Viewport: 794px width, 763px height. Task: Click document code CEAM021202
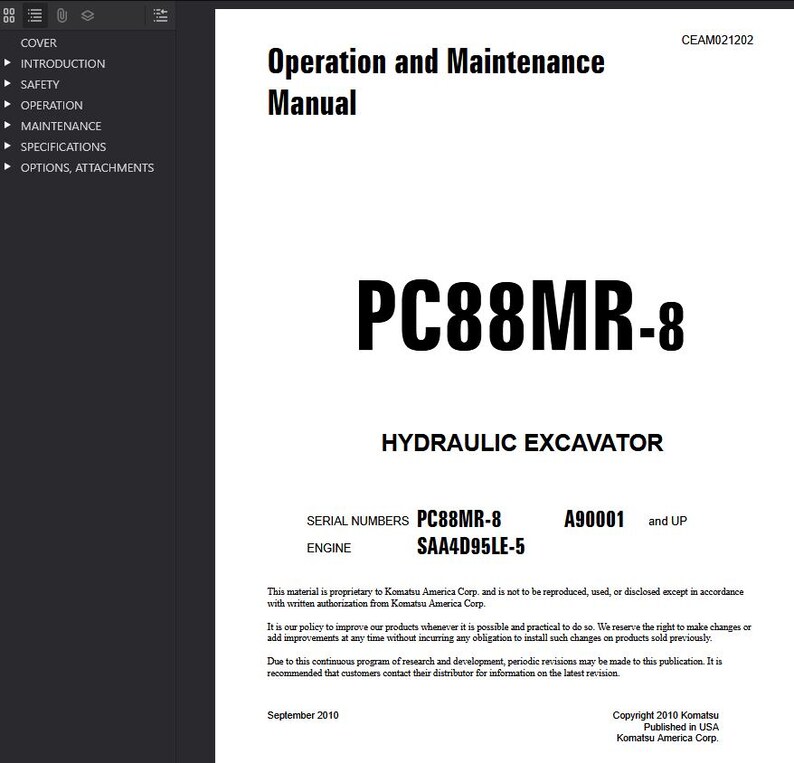717,40
